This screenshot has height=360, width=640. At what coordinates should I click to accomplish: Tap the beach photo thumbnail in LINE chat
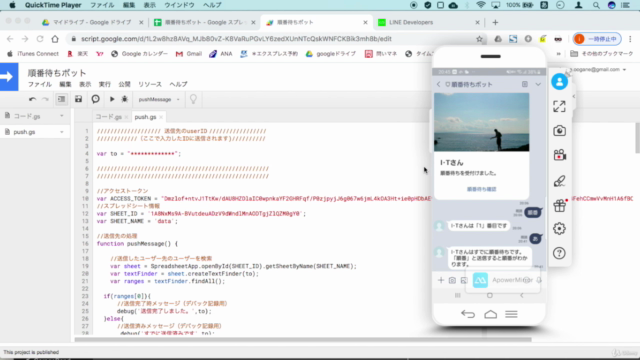click(x=482, y=122)
